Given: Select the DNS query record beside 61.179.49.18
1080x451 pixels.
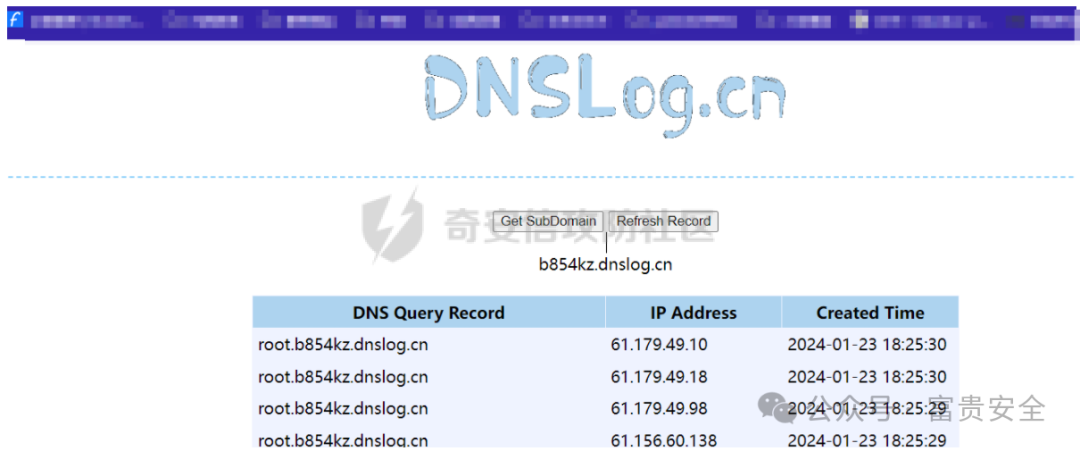Looking at the screenshot, I should tap(343, 377).
